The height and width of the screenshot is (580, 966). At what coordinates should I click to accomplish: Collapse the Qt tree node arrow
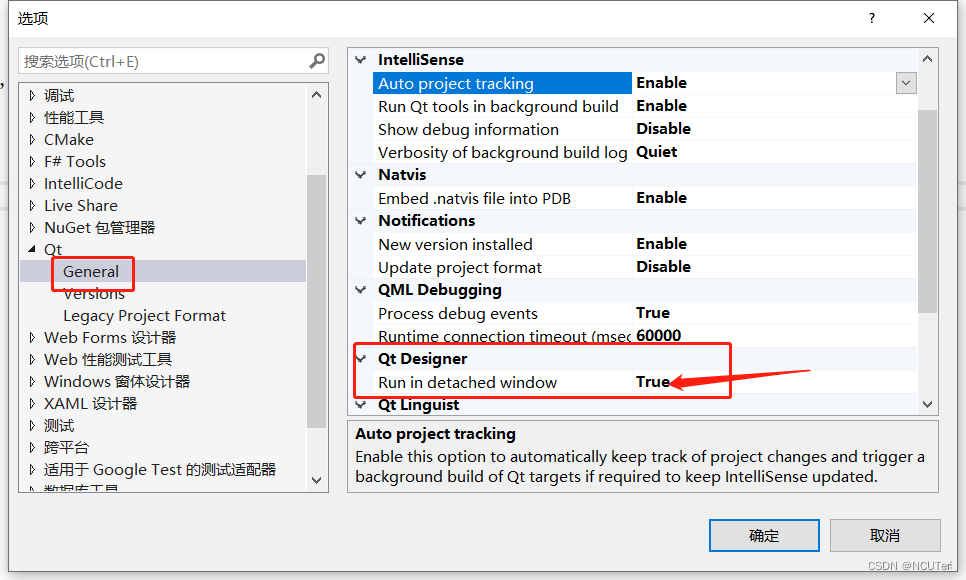(x=31, y=249)
